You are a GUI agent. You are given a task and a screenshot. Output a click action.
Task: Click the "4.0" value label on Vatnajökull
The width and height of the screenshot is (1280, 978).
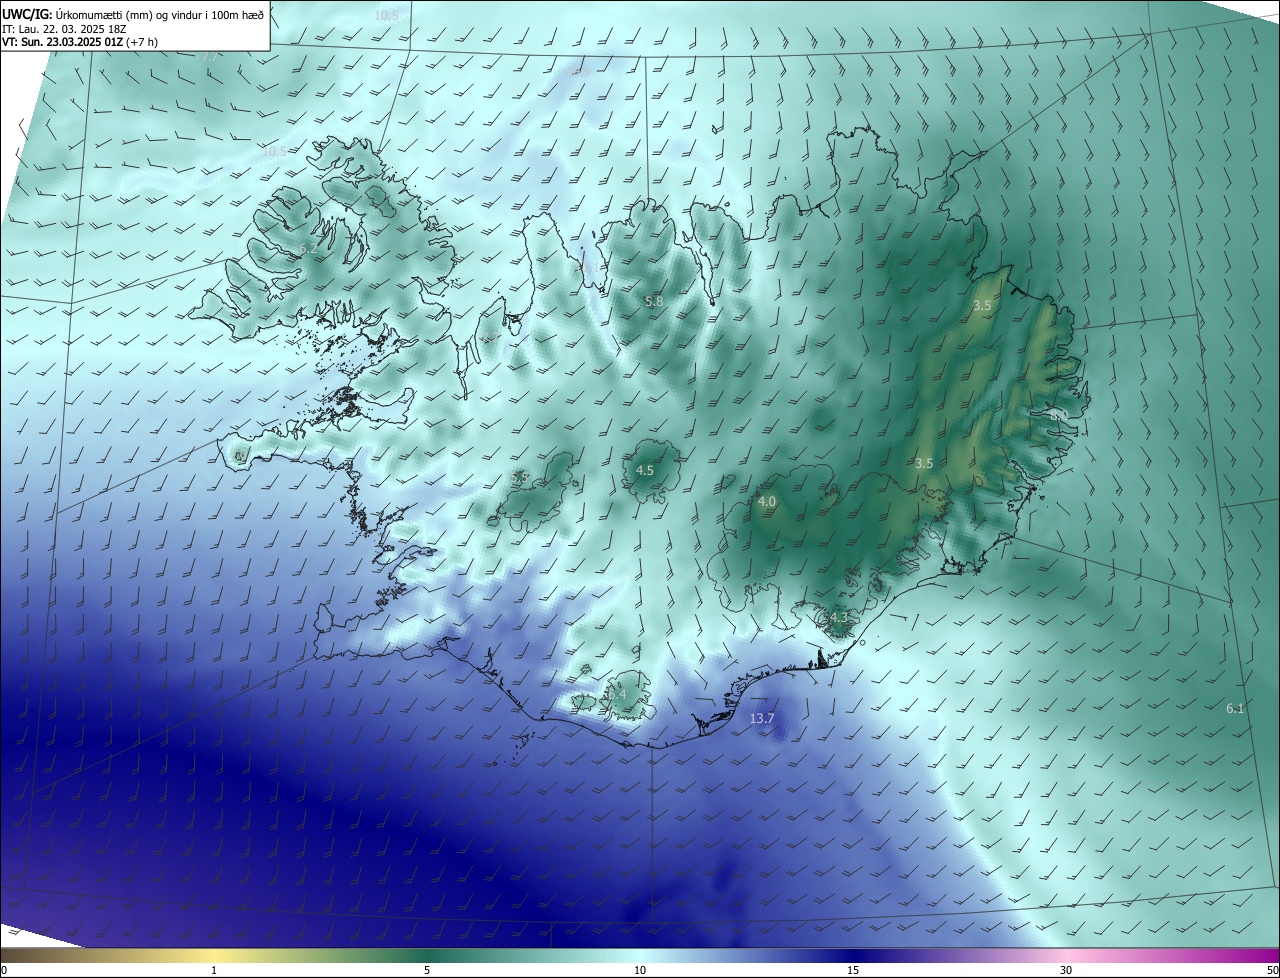tap(767, 502)
